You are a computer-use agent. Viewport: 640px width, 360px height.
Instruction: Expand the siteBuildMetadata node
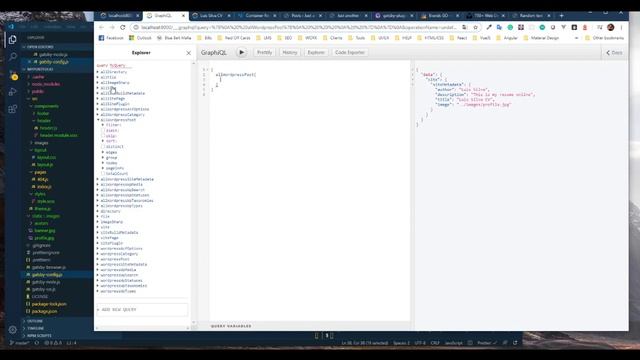(98, 232)
